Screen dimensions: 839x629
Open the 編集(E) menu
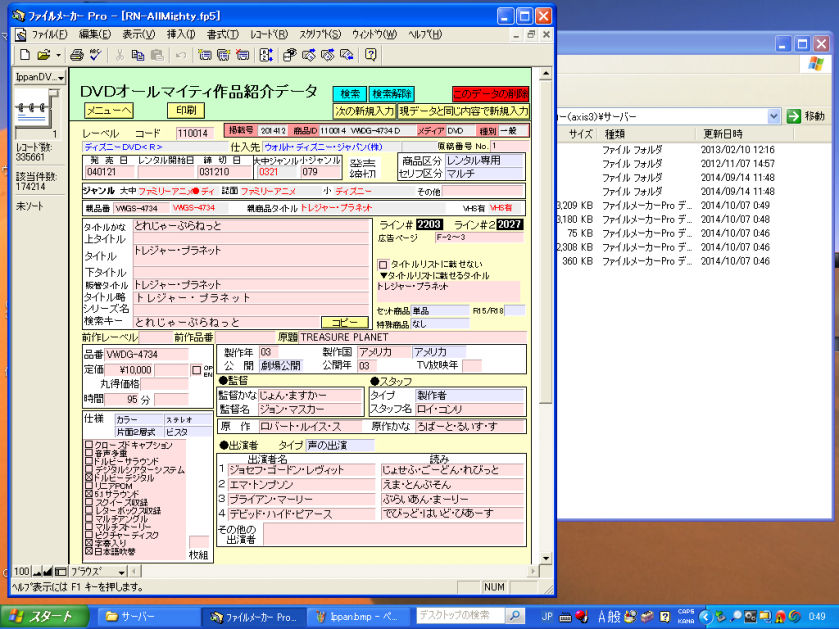95,35
